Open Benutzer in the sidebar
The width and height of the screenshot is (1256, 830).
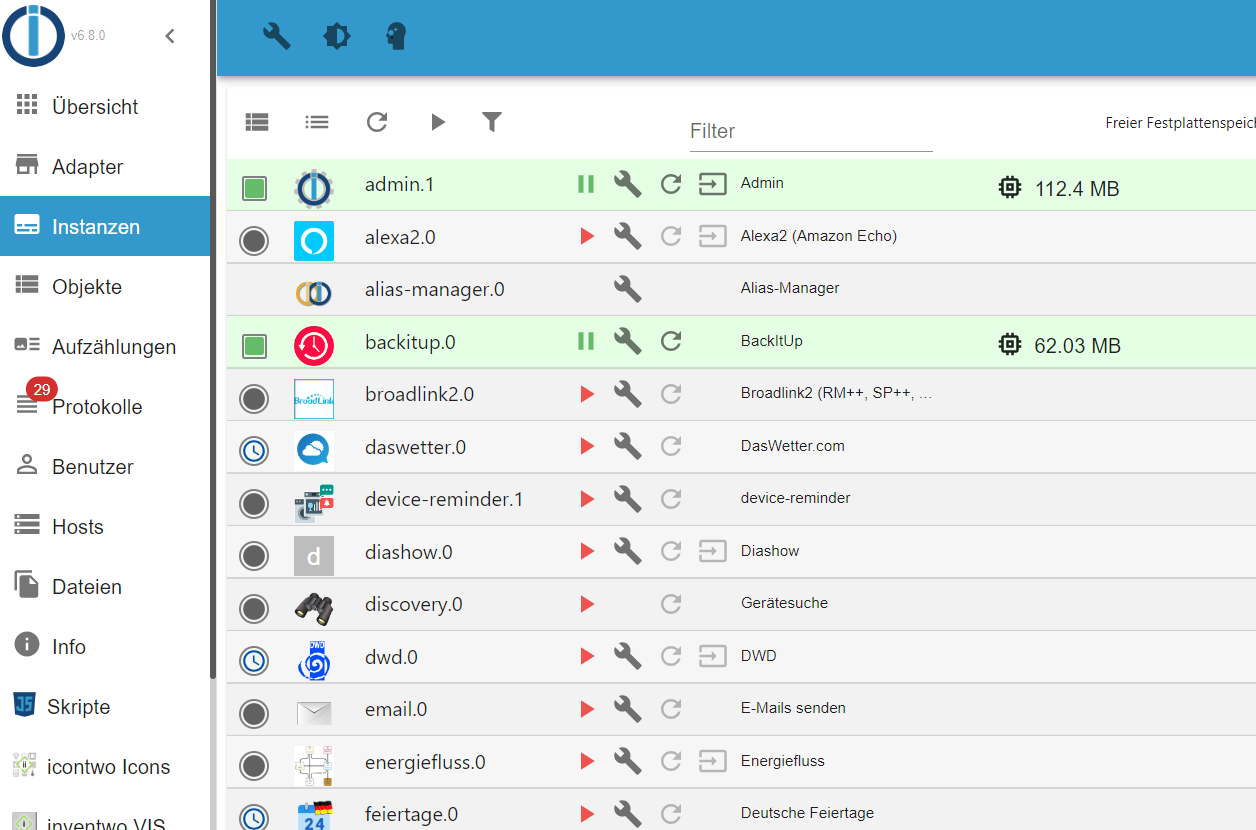point(105,467)
